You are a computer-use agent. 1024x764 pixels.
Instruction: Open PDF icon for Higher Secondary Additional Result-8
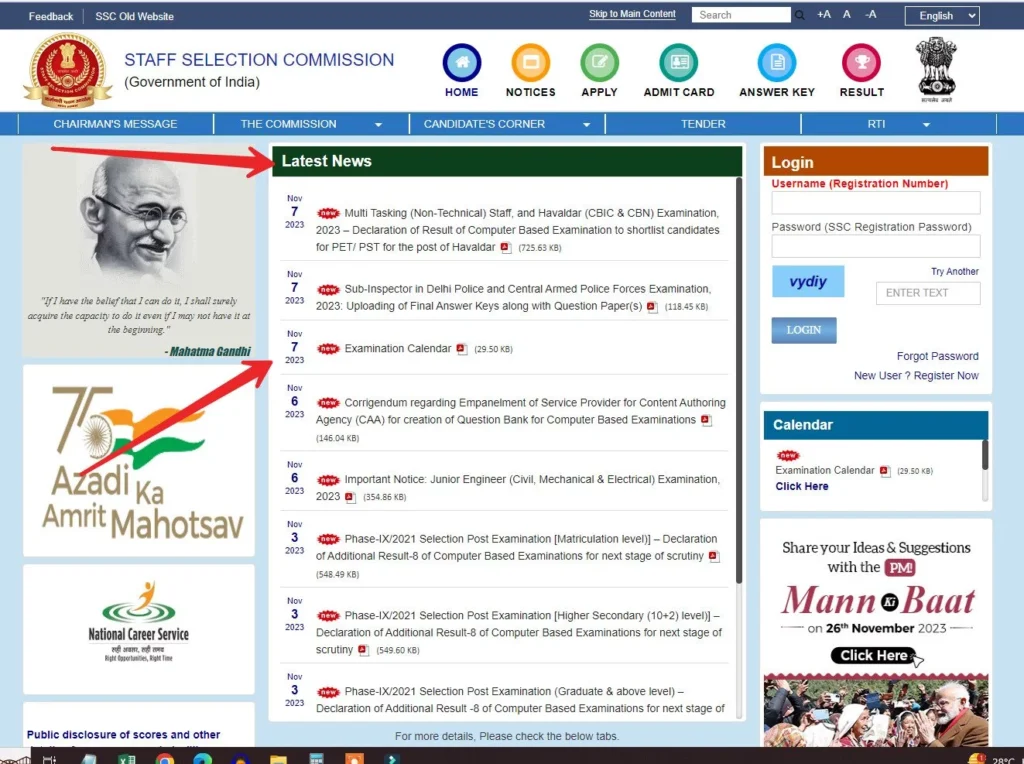click(x=363, y=650)
